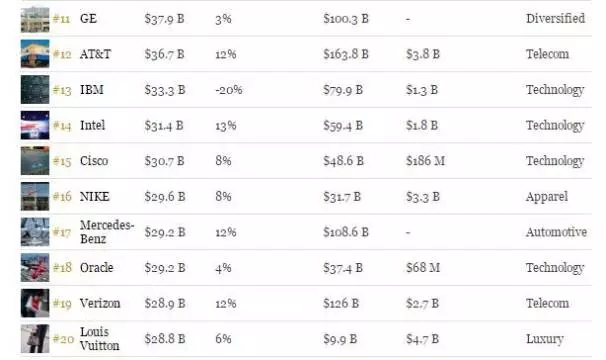Click the Cisco thumbnail image
The height and width of the screenshot is (360, 606).
click(35, 161)
